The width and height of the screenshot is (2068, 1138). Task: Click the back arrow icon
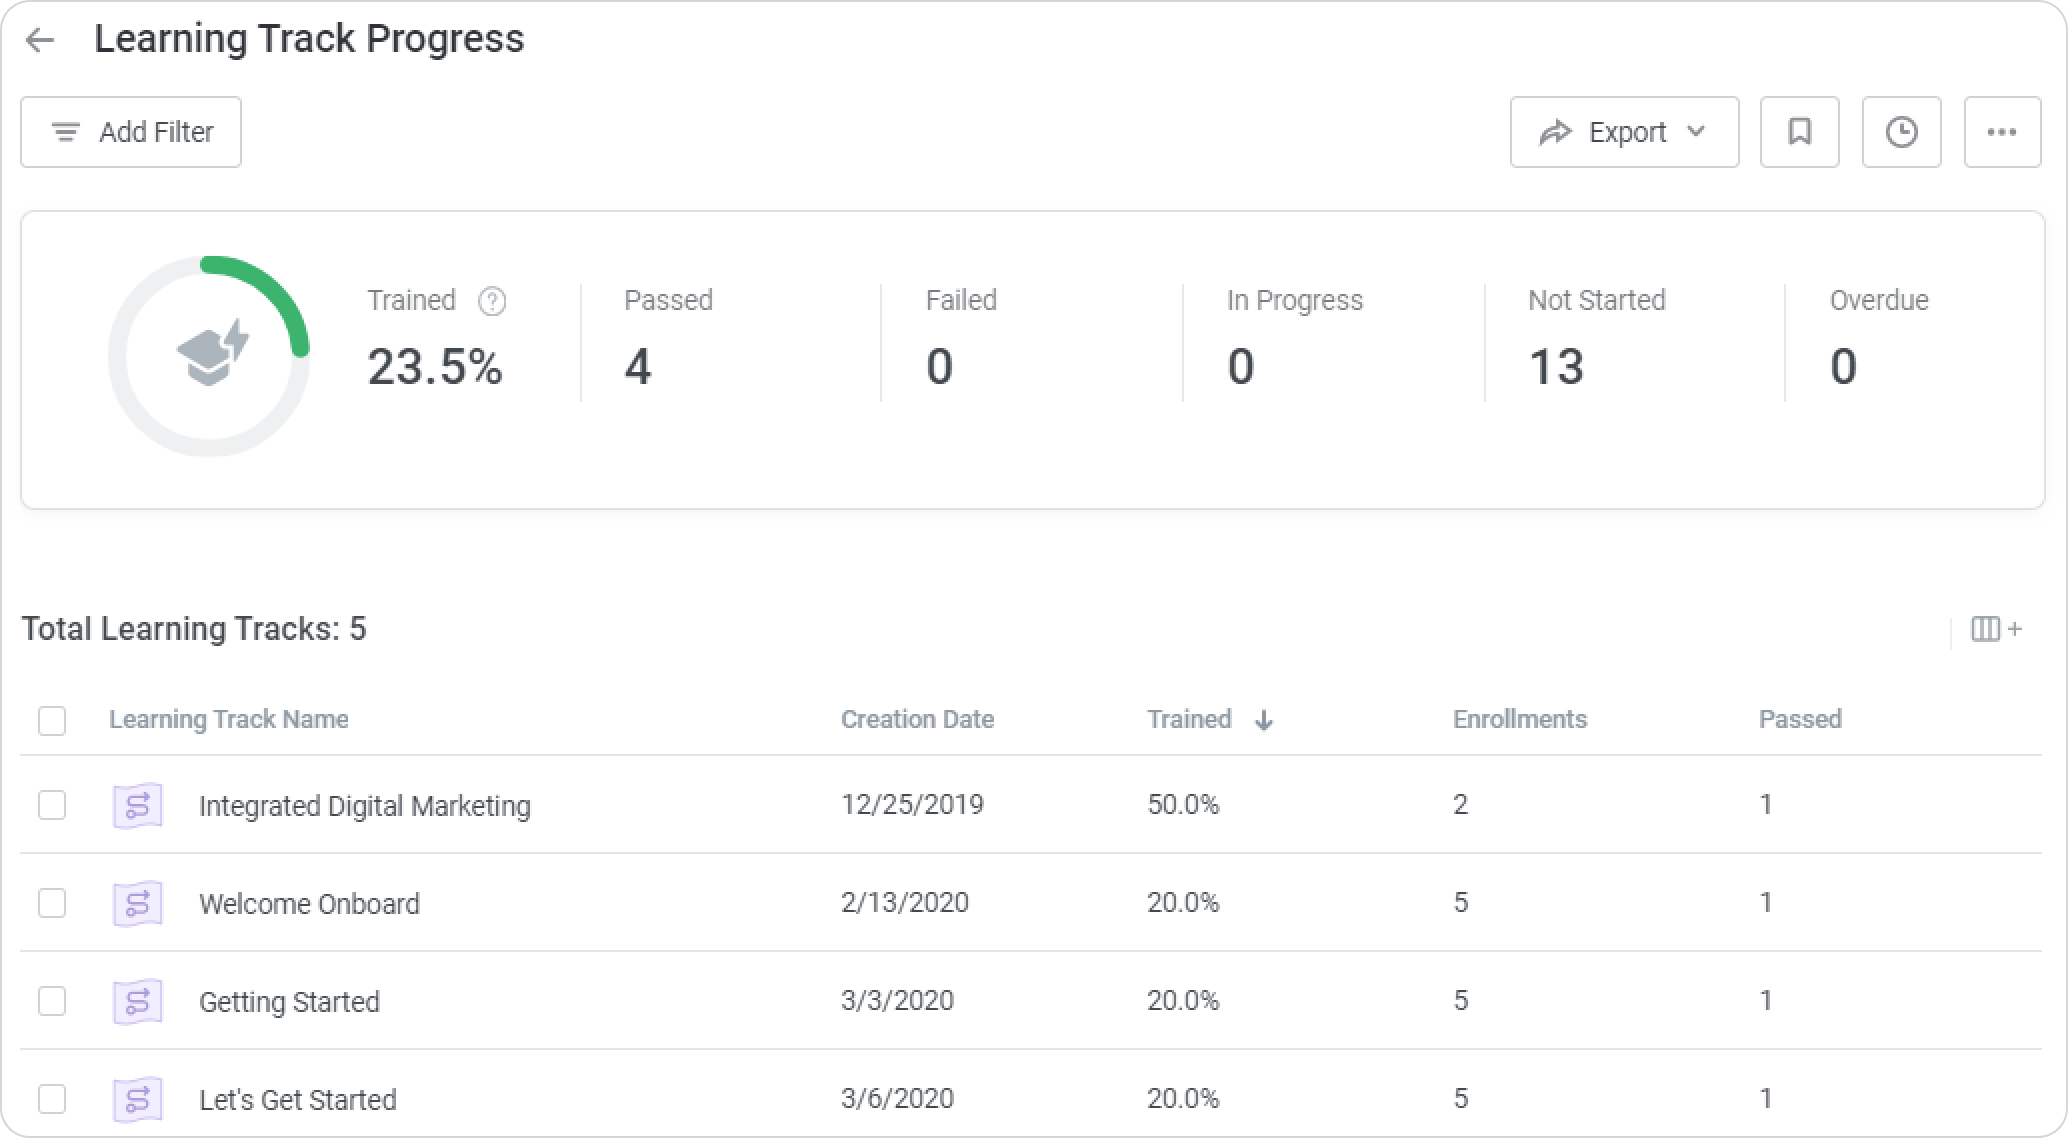coord(40,40)
